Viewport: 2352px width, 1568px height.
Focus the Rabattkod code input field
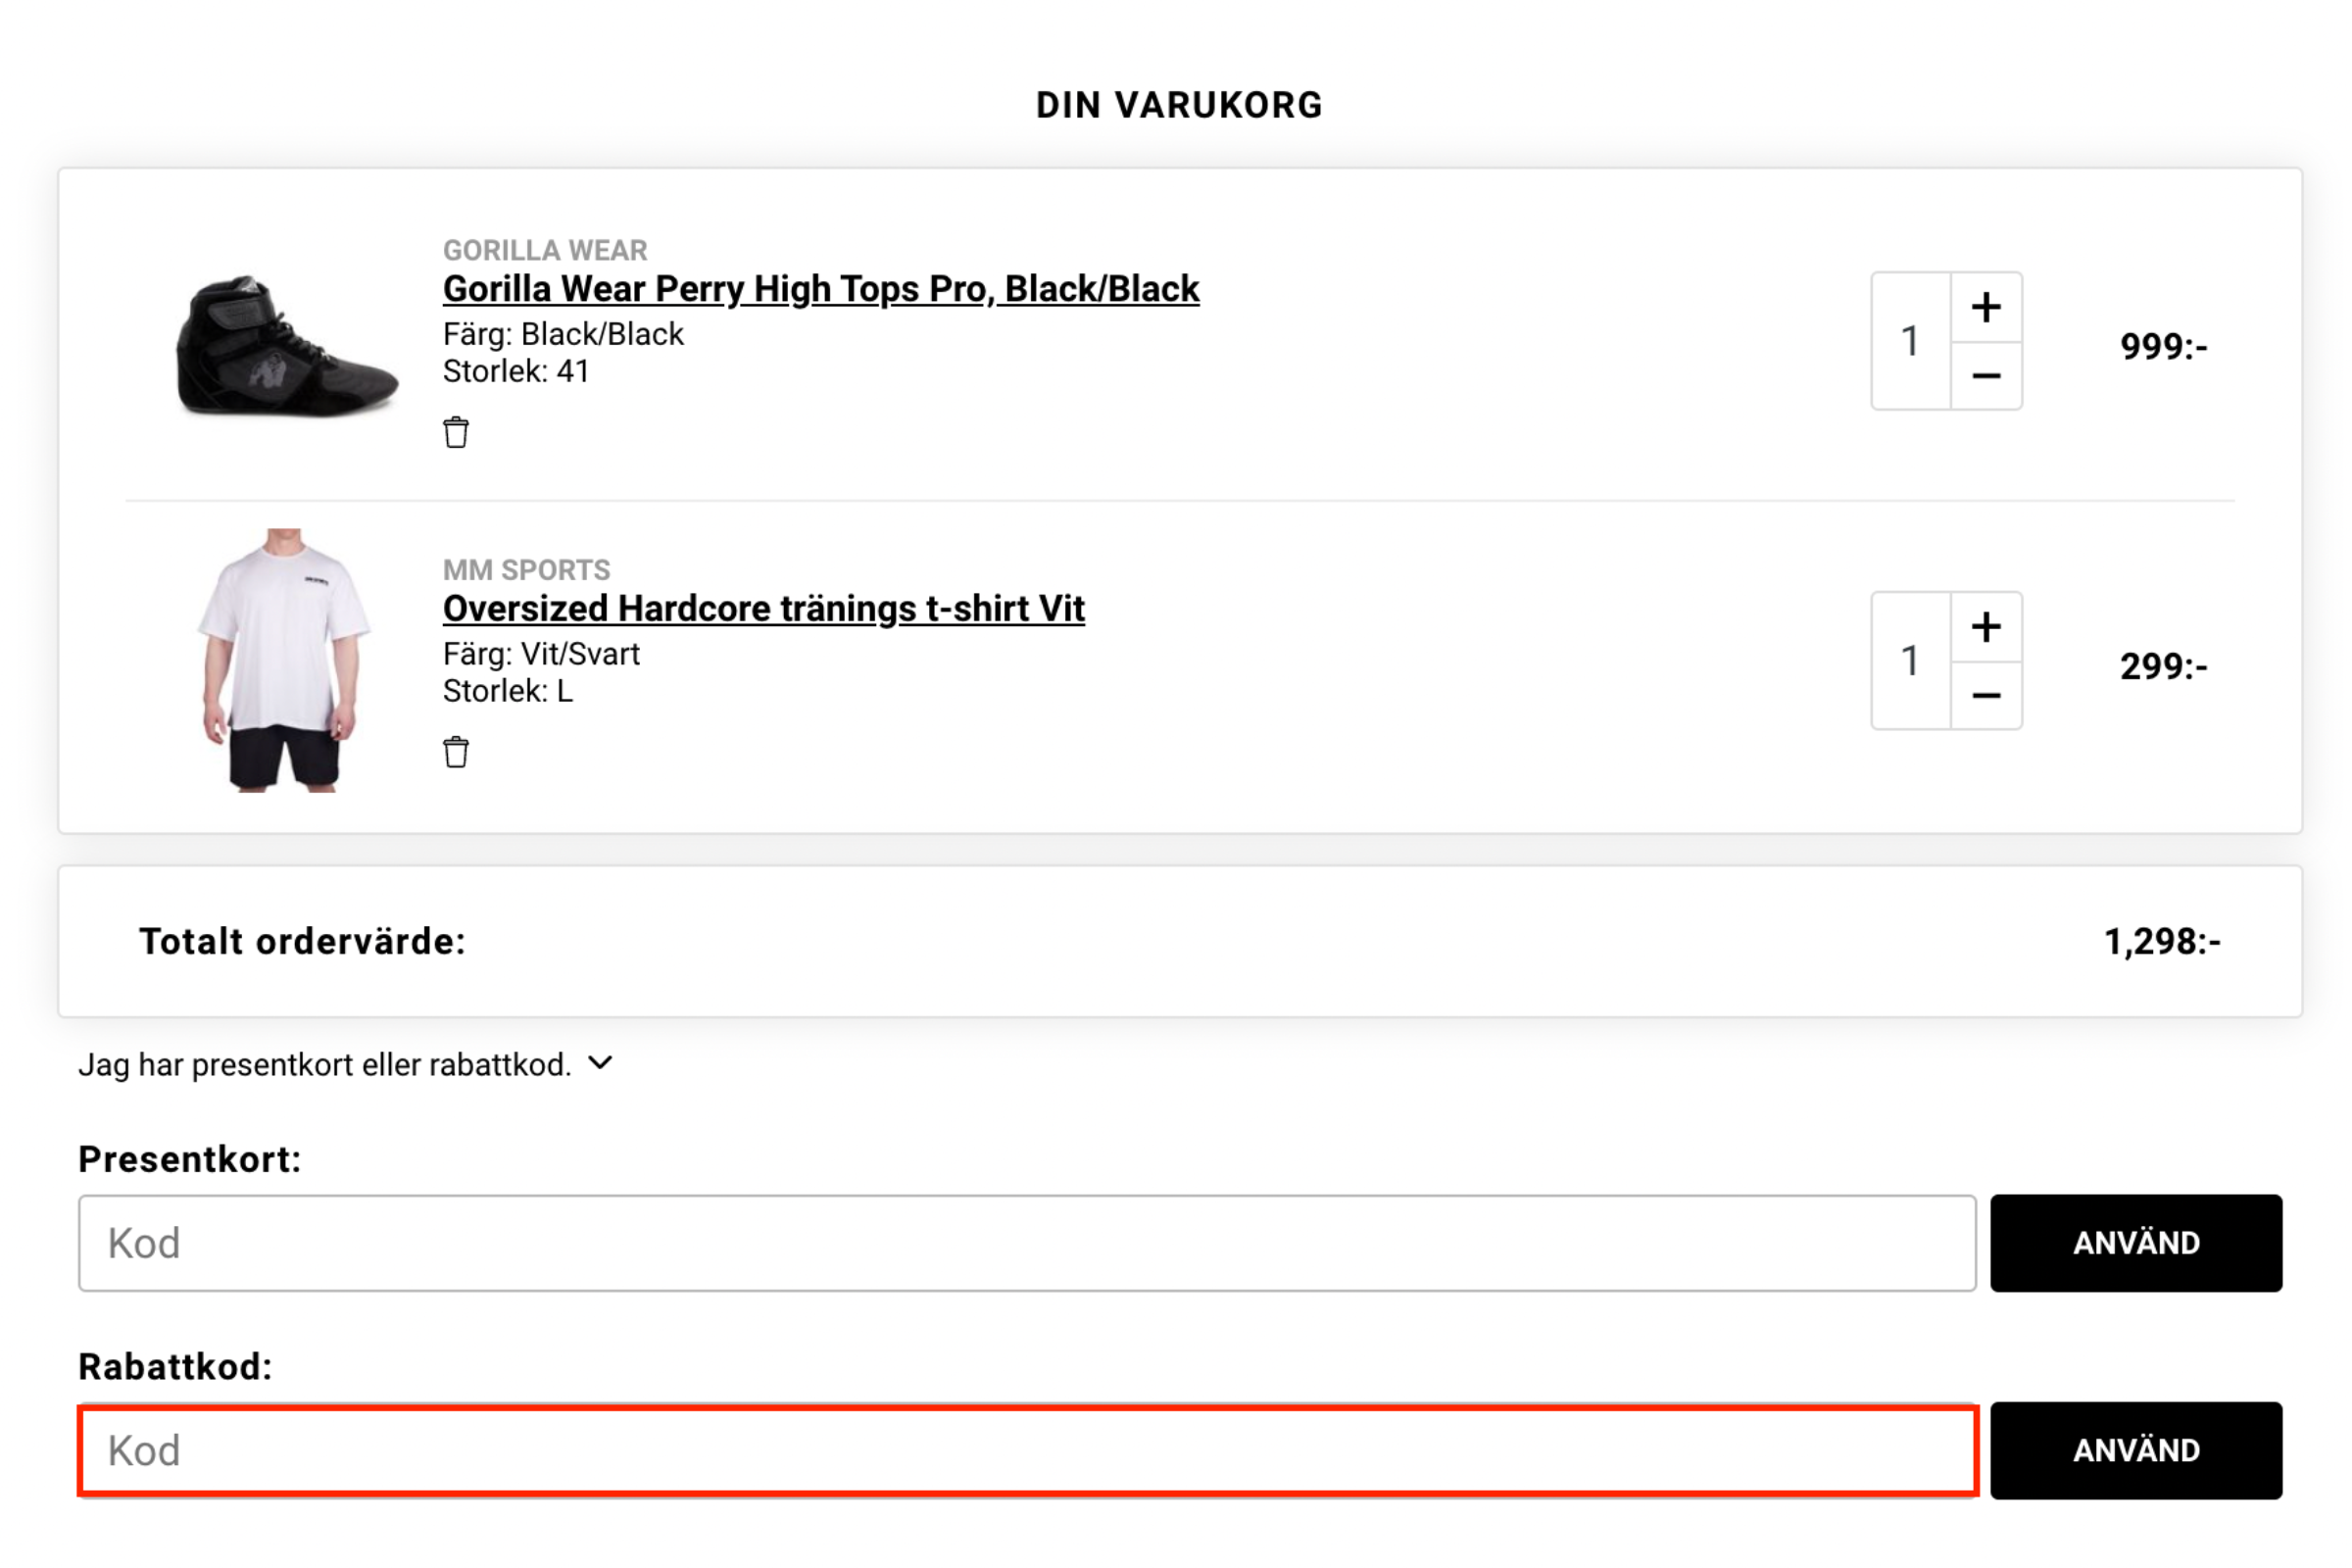click(1026, 1450)
